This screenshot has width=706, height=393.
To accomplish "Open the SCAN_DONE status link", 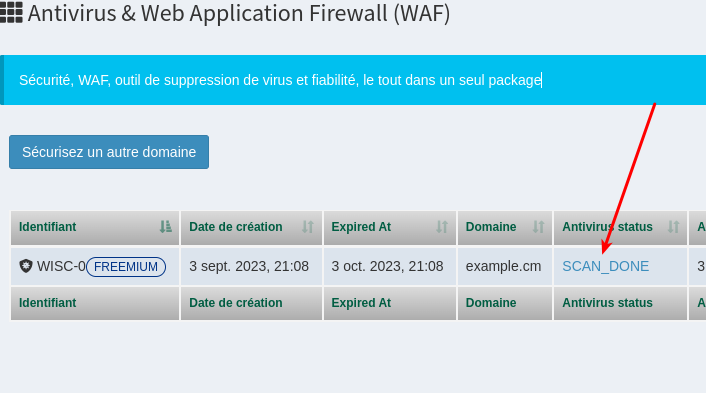I will tap(606, 266).
